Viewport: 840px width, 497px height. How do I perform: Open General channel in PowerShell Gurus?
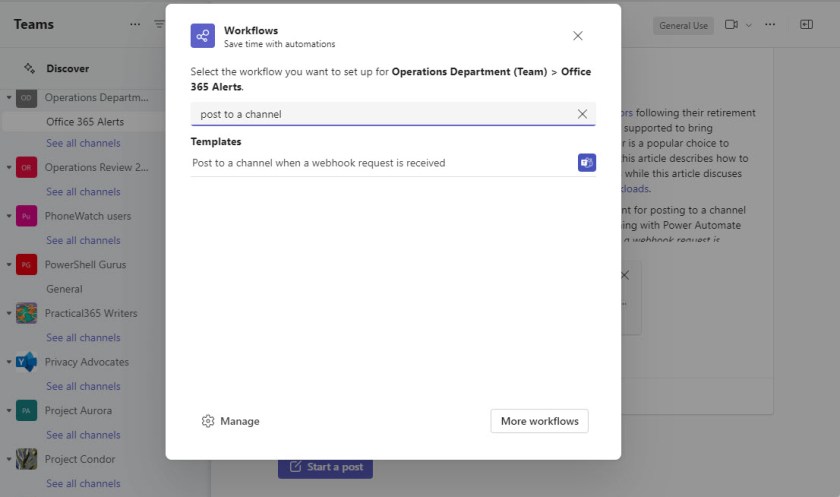coord(64,289)
